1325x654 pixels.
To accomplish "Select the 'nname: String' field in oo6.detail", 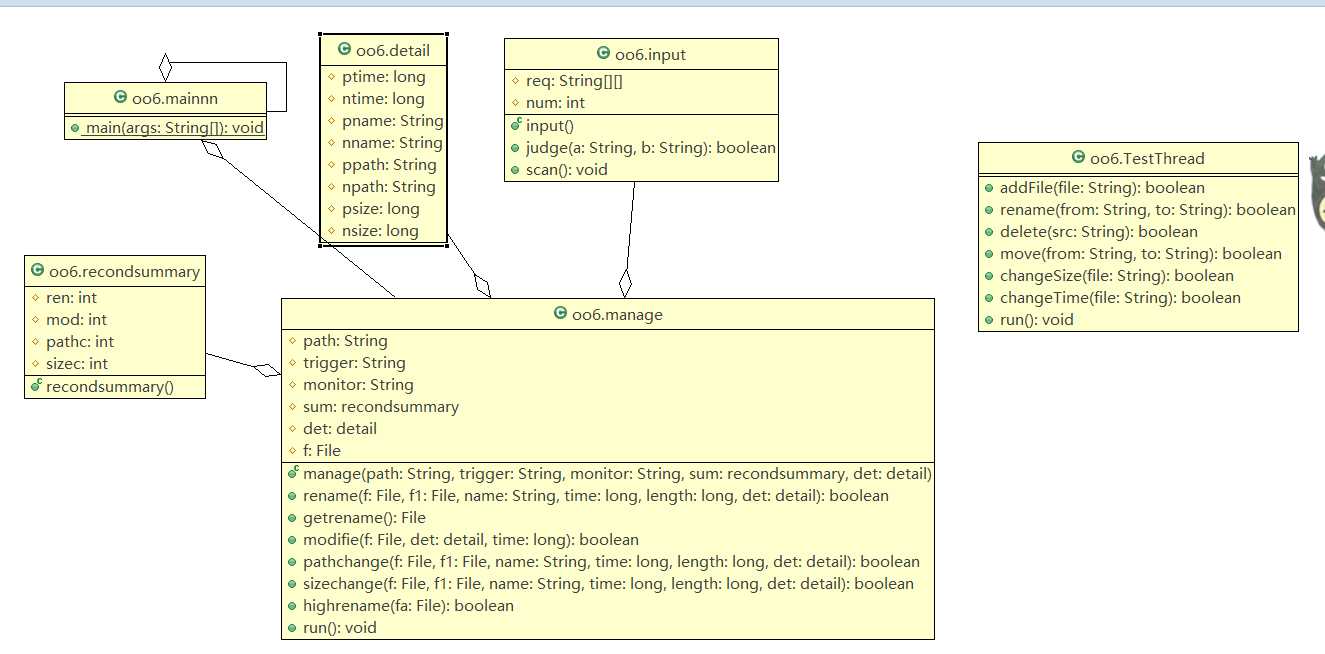I will pyautogui.click(x=393, y=143).
